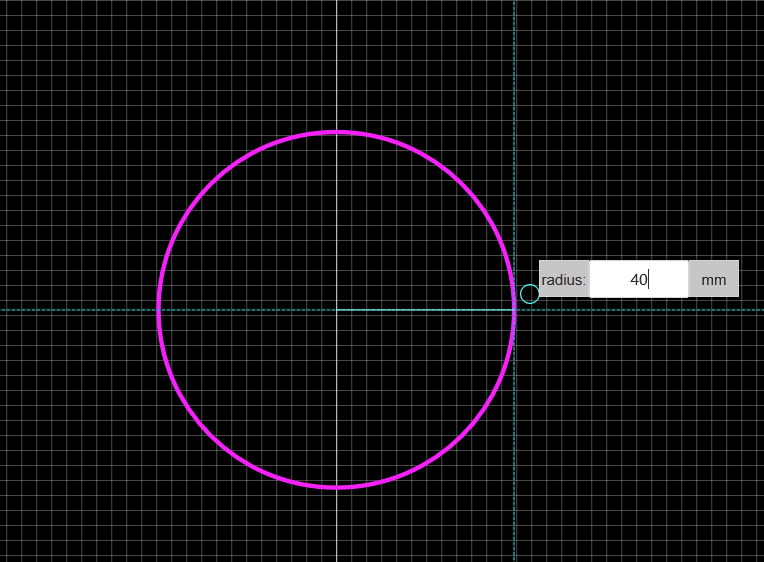The width and height of the screenshot is (764, 562).
Task: Select the topmost point of magenta circle
Action: [x=337, y=132]
